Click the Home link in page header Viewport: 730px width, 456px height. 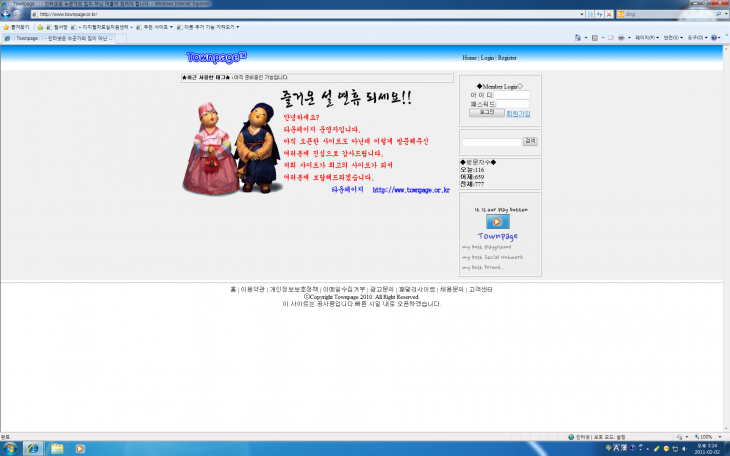[469, 58]
